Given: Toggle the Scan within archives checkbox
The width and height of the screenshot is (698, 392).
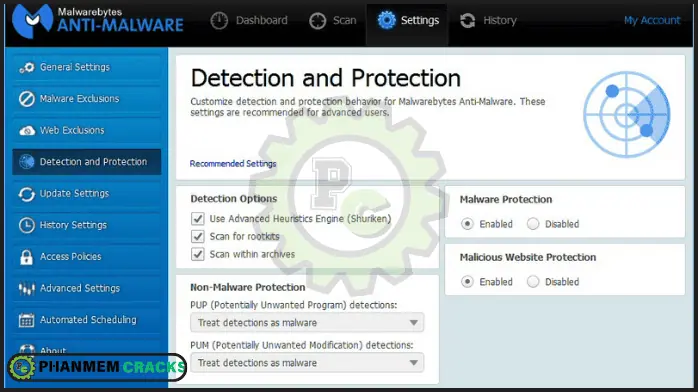Looking at the screenshot, I should [x=198, y=254].
